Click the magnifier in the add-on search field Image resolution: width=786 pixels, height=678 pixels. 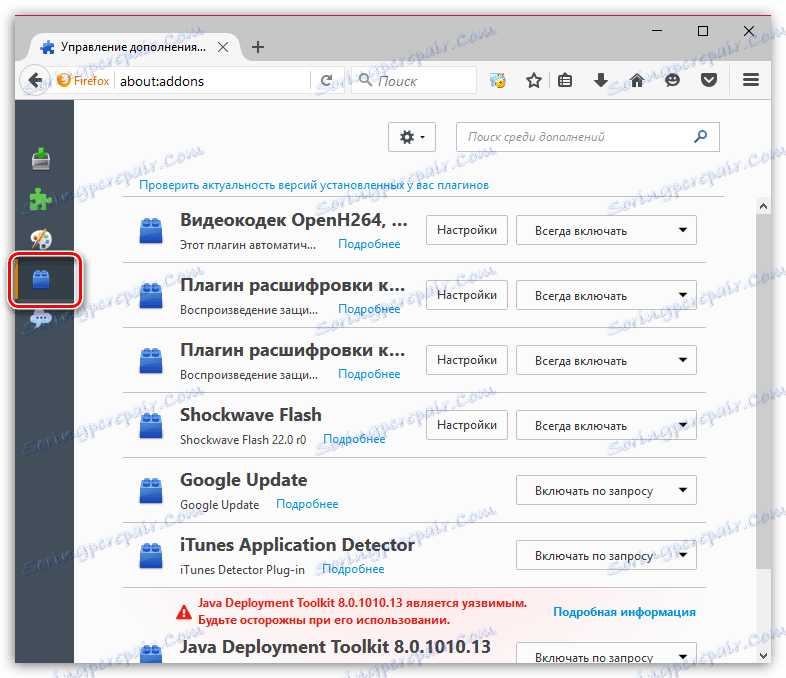700,136
